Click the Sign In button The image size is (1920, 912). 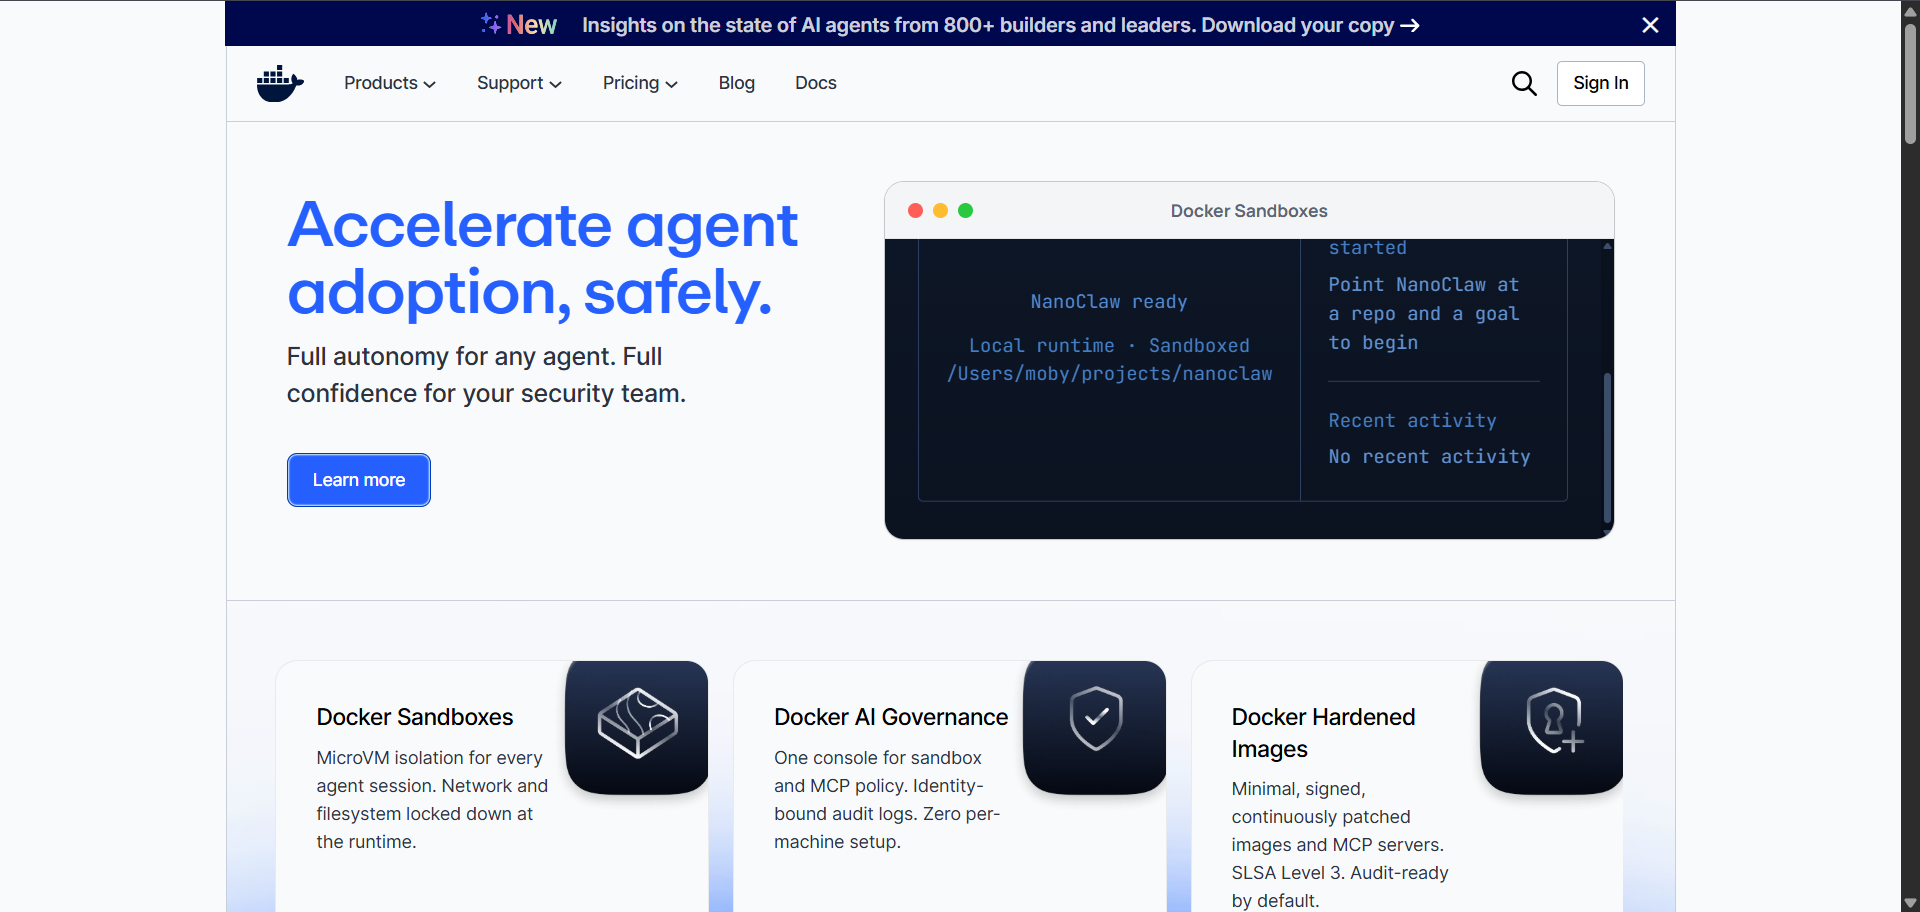click(1601, 83)
